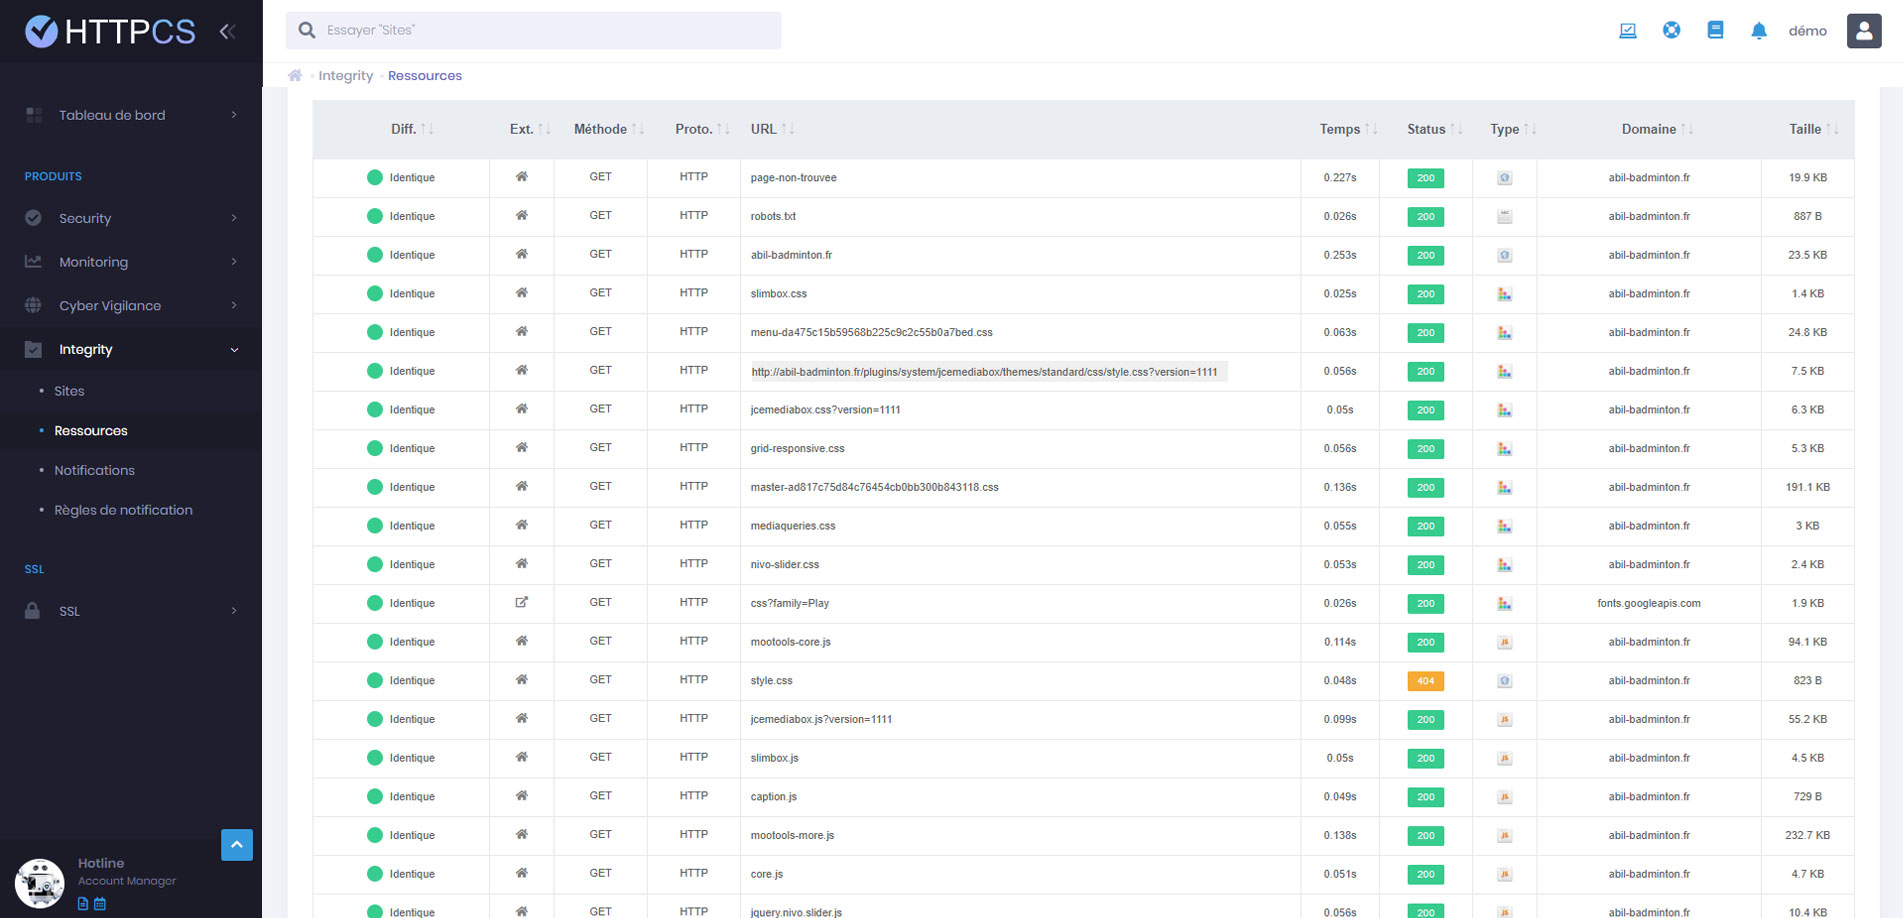
Task: Open the lifebuoy support icon
Action: tap(1671, 30)
